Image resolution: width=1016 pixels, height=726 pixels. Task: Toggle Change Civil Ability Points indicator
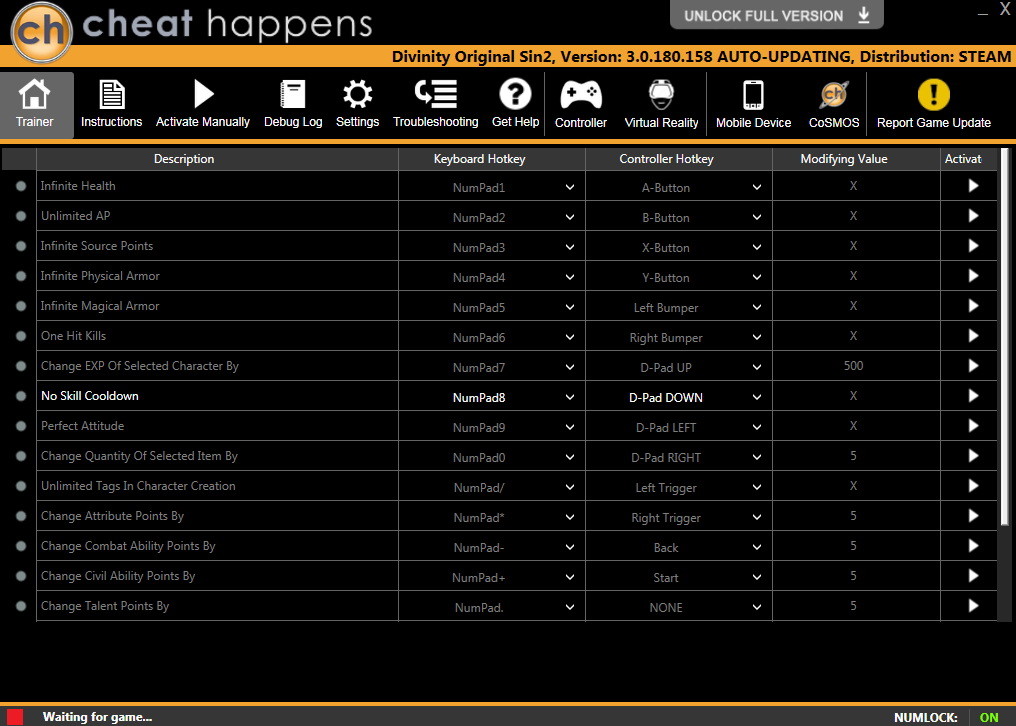click(21, 576)
